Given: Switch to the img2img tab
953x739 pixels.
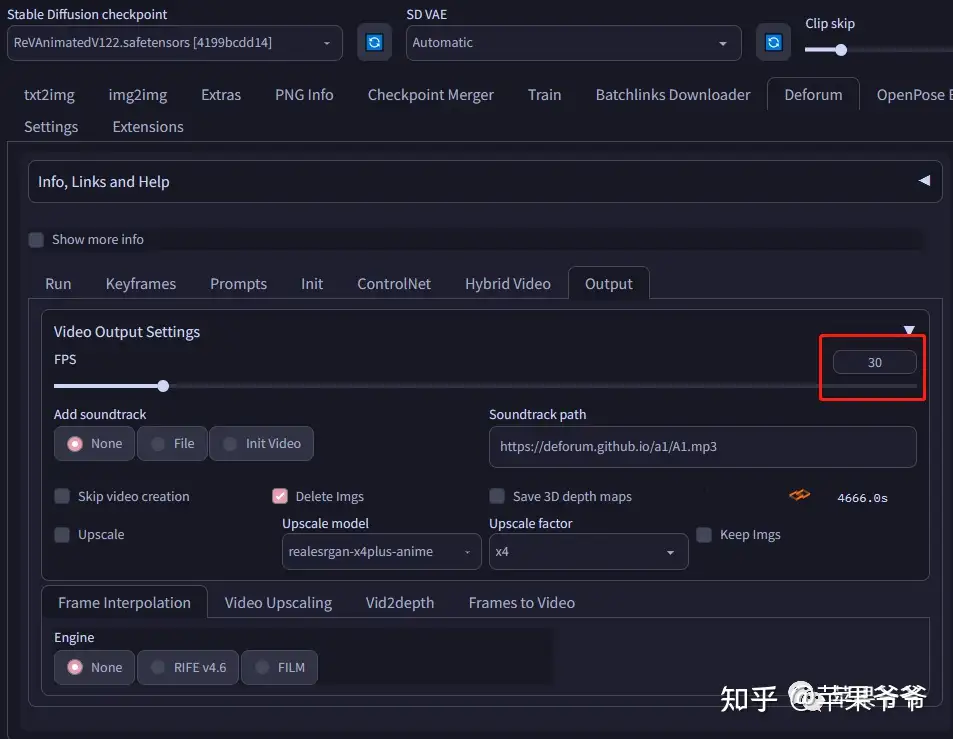Looking at the screenshot, I should 138,95.
